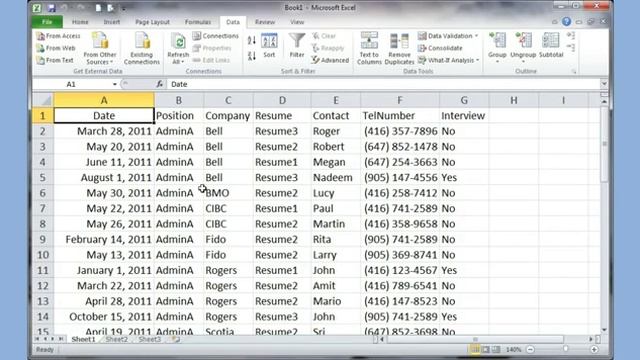Click the Insert Worksheet icon
640x360 pixels.
pyautogui.click(x=176, y=339)
